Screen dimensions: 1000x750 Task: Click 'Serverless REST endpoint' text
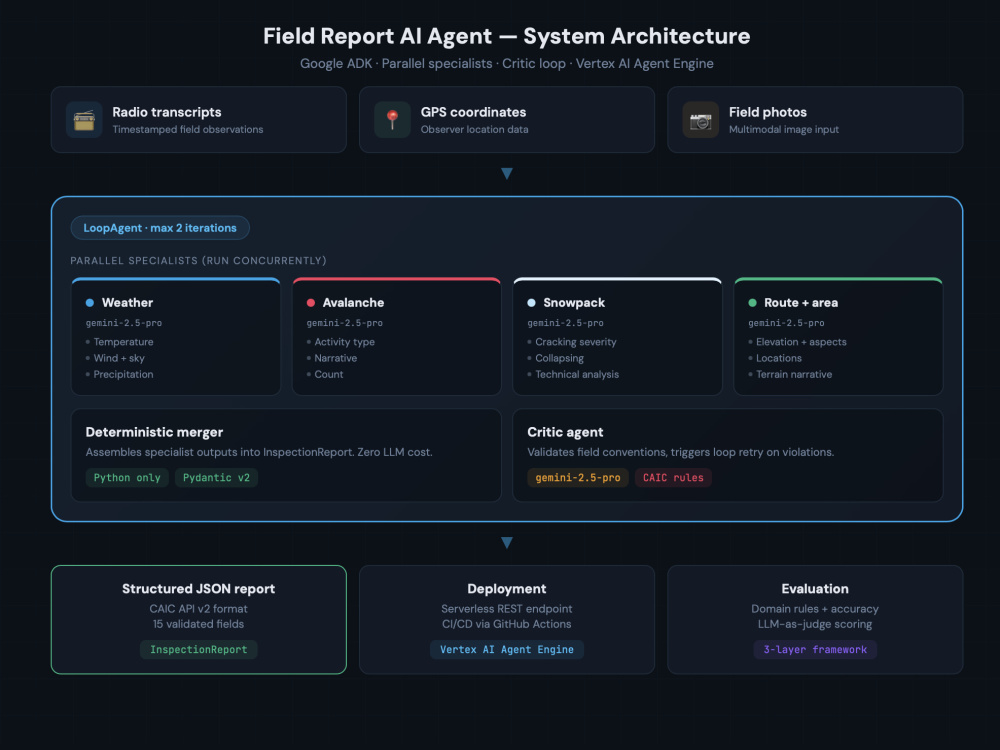point(507,609)
